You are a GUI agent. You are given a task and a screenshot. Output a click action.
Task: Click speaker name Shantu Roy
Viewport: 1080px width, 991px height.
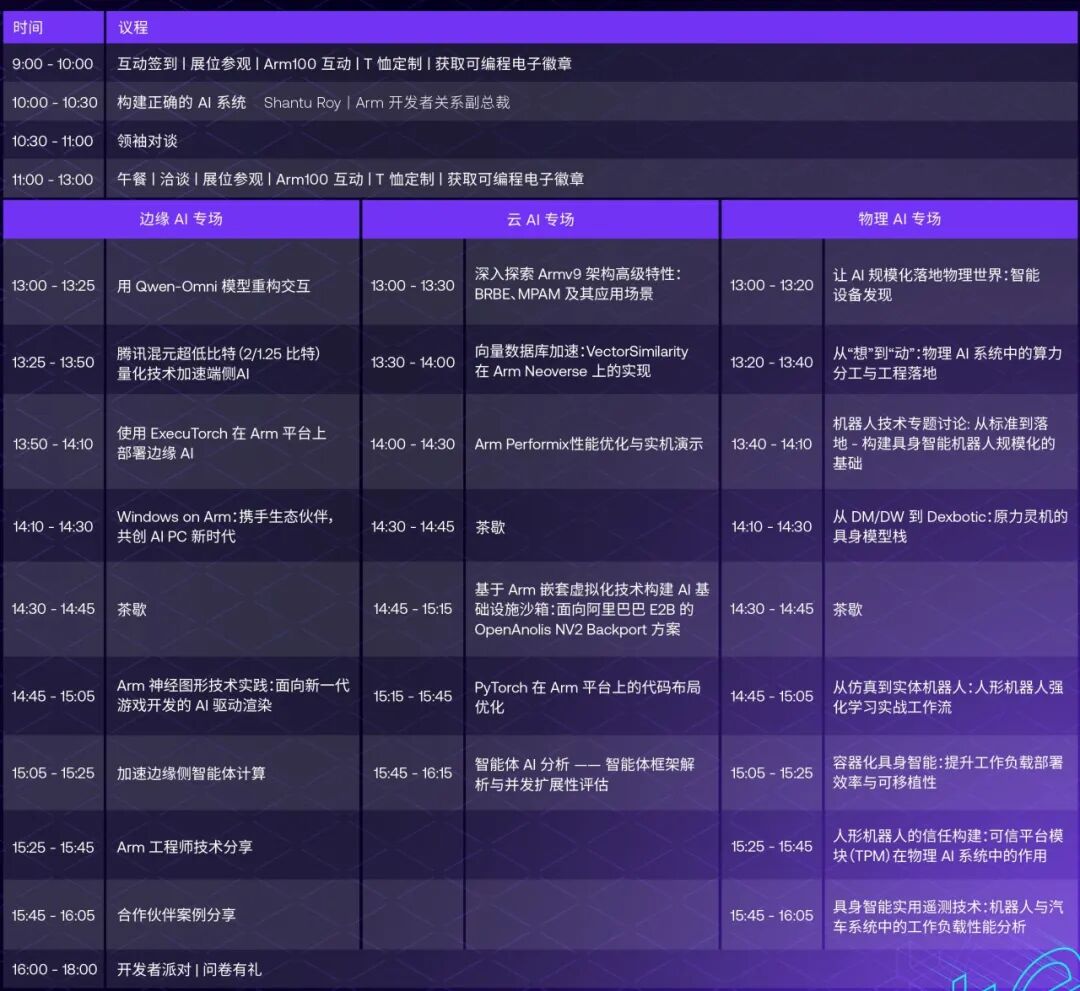pyautogui.click(x=302, y=103)
